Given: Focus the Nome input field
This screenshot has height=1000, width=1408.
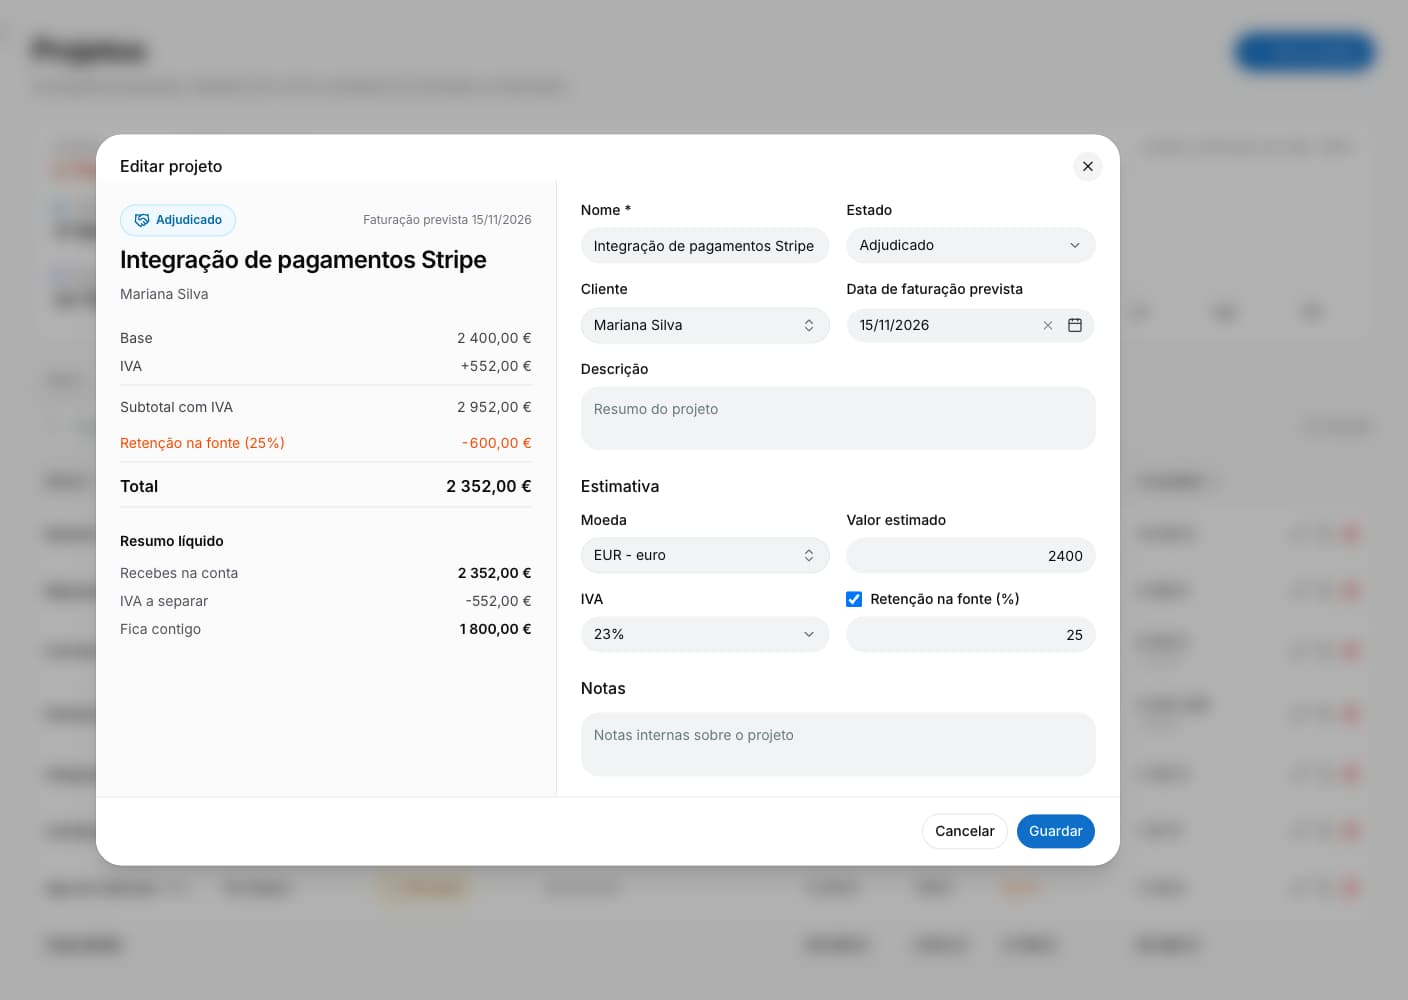Looking at the screenshot, I should click(x=705, y=245).
